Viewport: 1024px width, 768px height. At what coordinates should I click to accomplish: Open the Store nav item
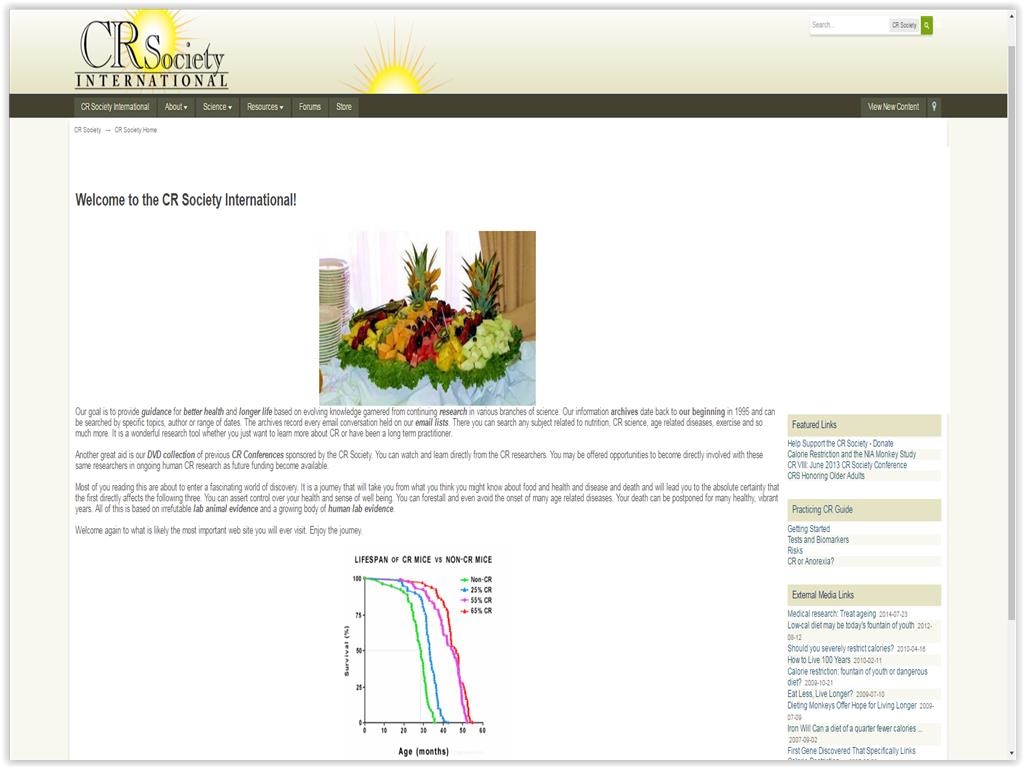[x=344, y=106]
